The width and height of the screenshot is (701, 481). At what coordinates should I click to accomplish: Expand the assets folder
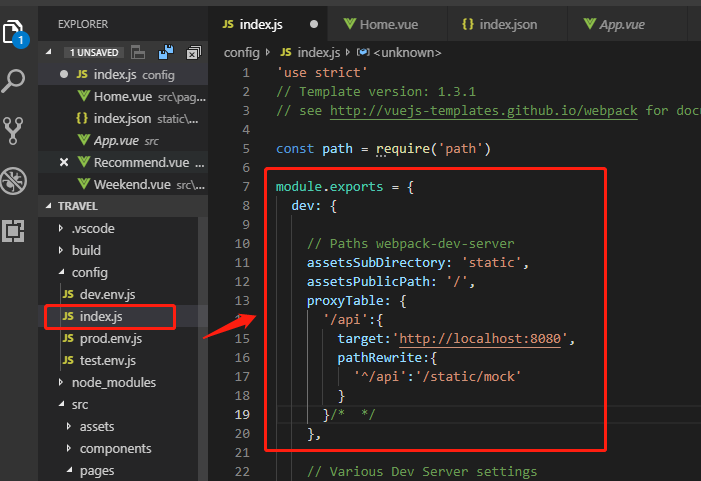coord(69,426)
